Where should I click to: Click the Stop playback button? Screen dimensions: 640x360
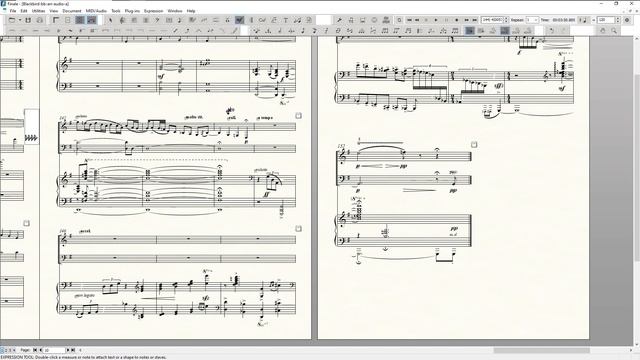coord(426,20)
